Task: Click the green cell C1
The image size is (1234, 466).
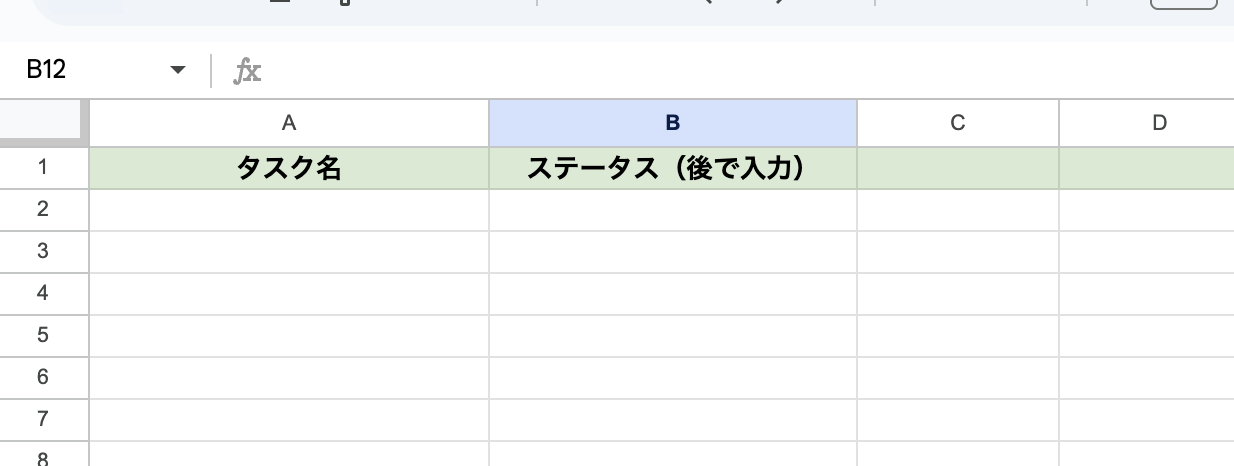Action: tap(957, 168)
